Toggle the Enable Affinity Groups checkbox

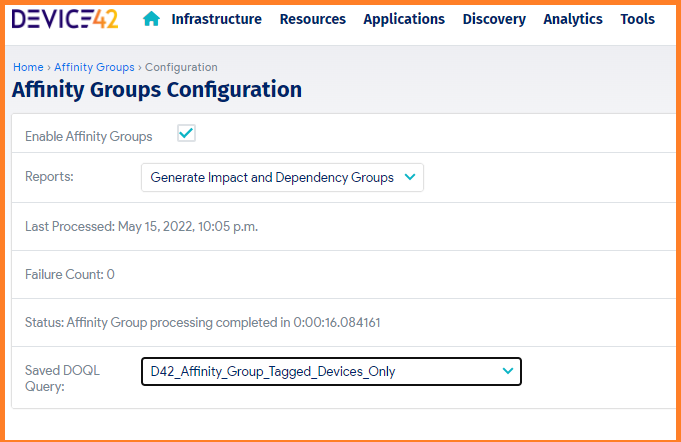point(186,133)
